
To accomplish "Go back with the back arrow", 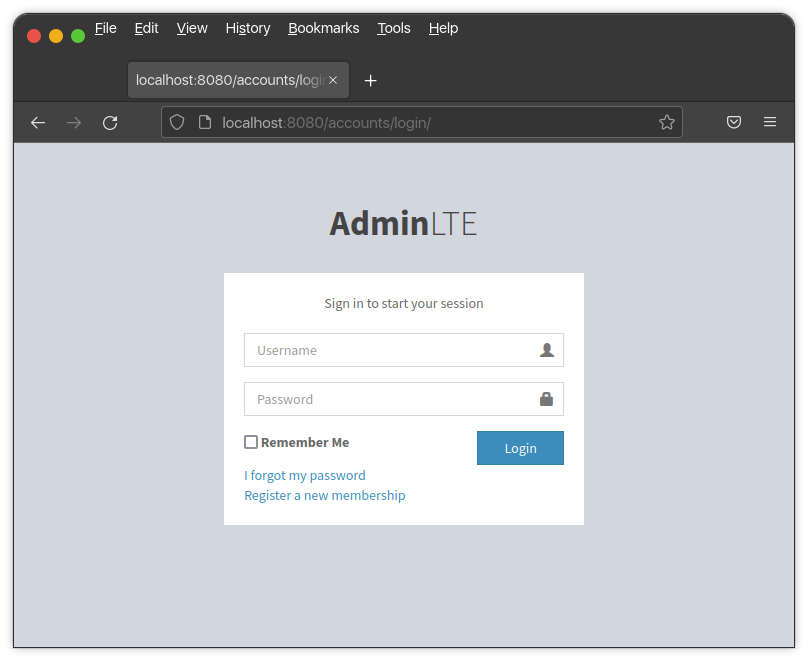I will click(38, 123).
